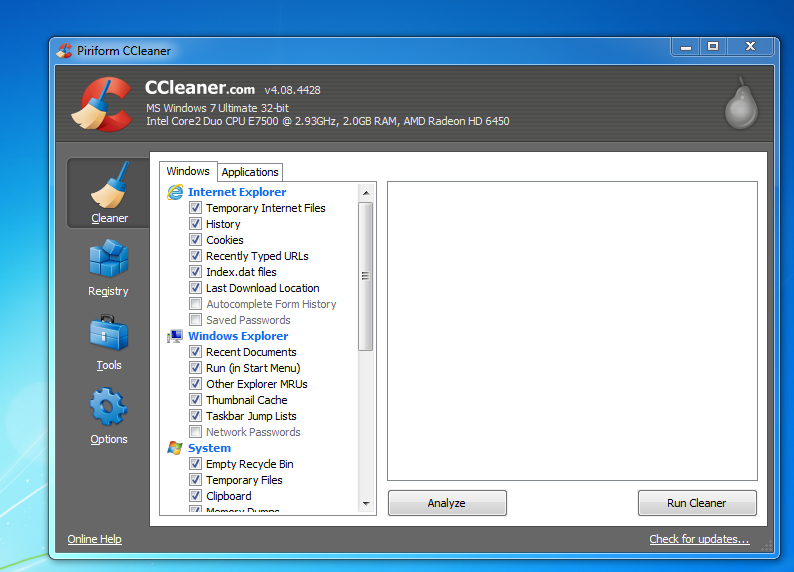The width and height of the screenshot is (794, 572).
Task: Switch to the Applications tab
Action: [x=250, y=172]
